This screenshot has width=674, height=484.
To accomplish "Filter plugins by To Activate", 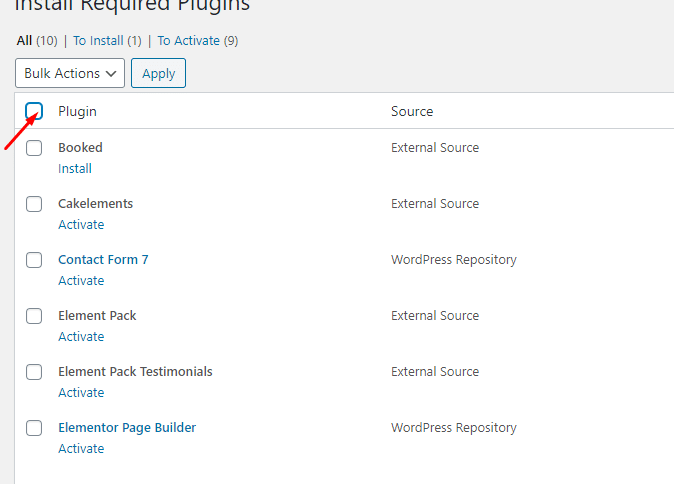I will point(188,41).
